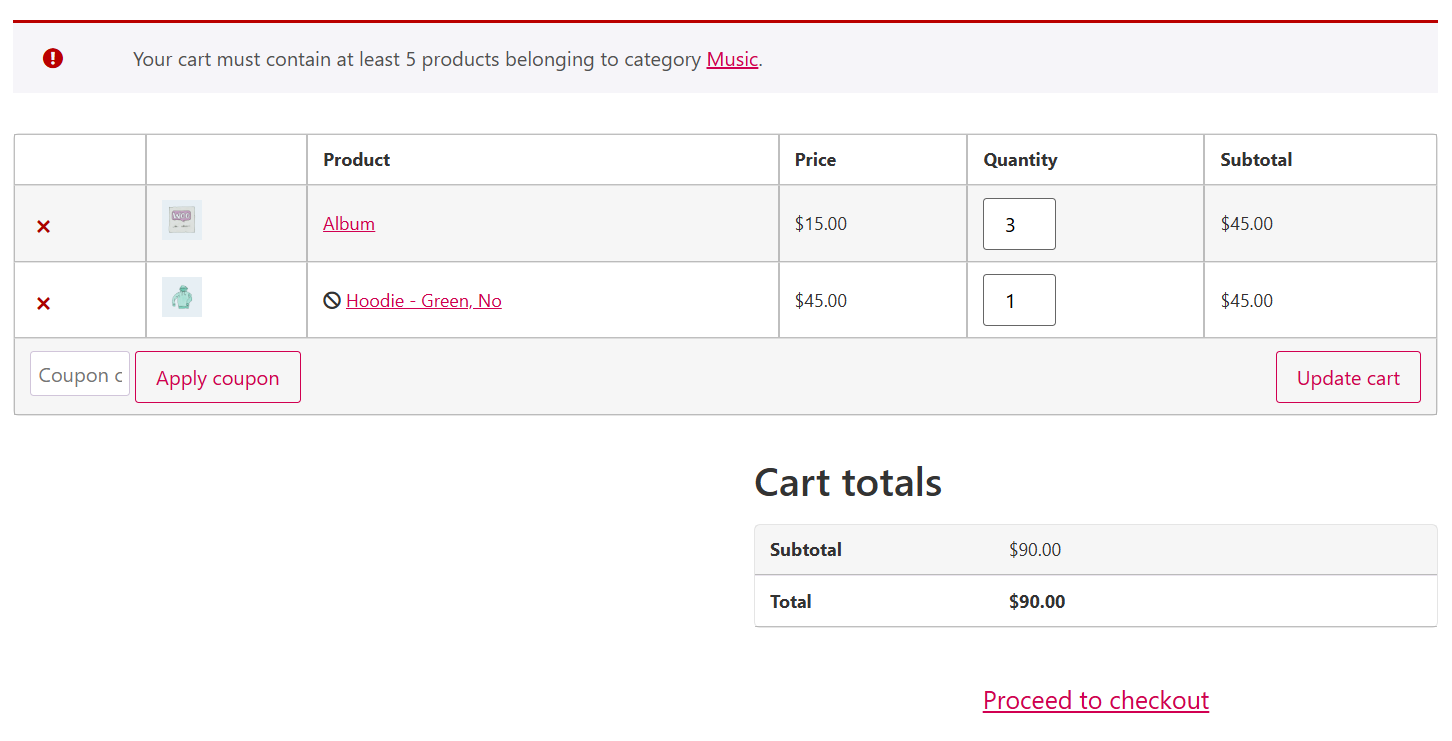Click into the coupon code field
The height and width of the screenshot is (741, 1452).
point(80,375)
